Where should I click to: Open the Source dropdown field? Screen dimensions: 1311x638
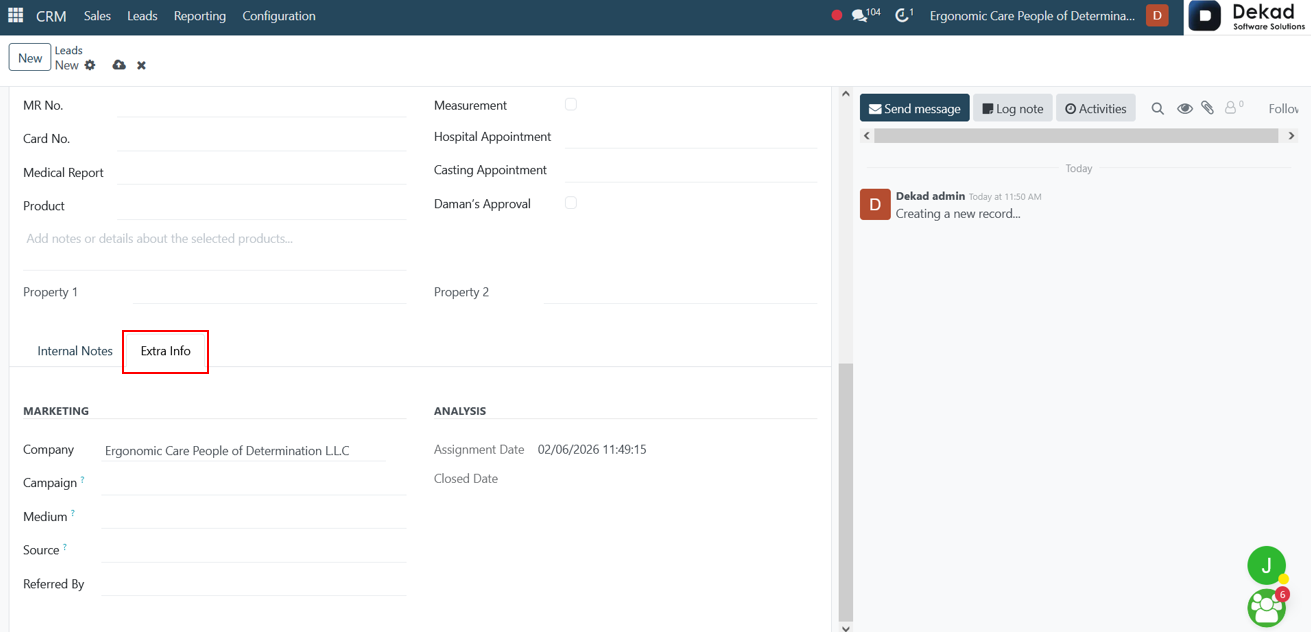pos(254,550)
